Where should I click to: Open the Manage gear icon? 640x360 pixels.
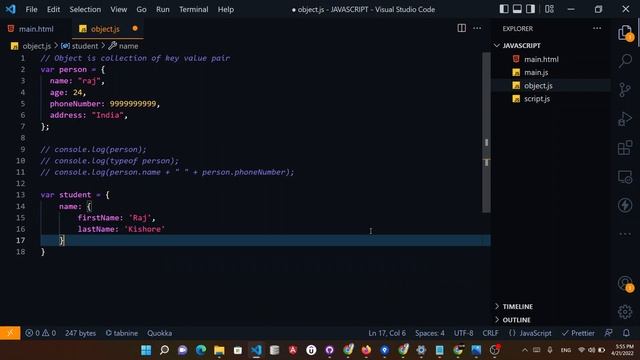pyautogui.click(x=625, y=312)
